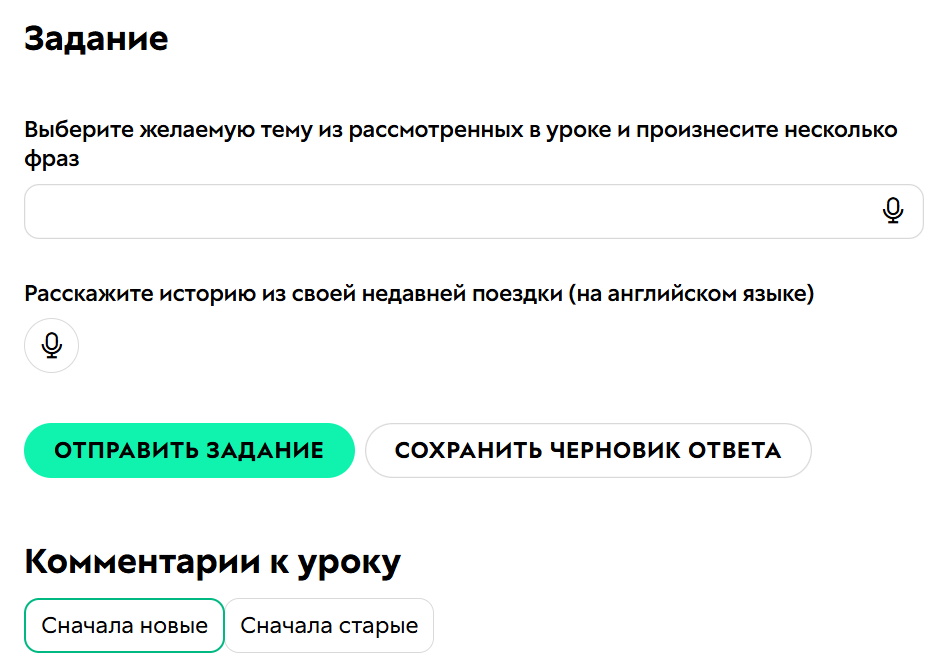The height and width of the screenshot is (667, 952).
Task: Click the round microphone button below the second task
Action: pos(50,345)
